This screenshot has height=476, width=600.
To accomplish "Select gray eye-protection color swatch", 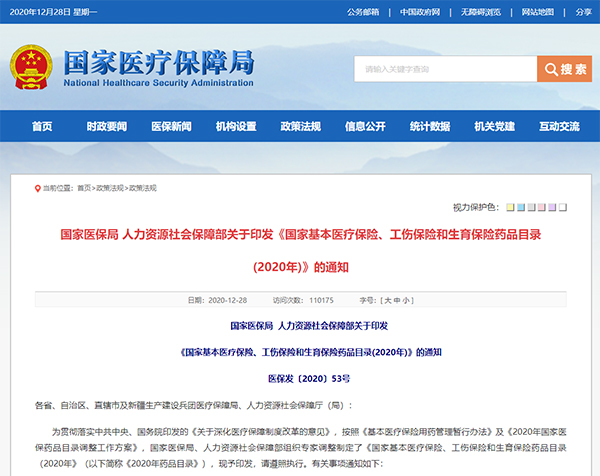I will click(x=530, y=207).
